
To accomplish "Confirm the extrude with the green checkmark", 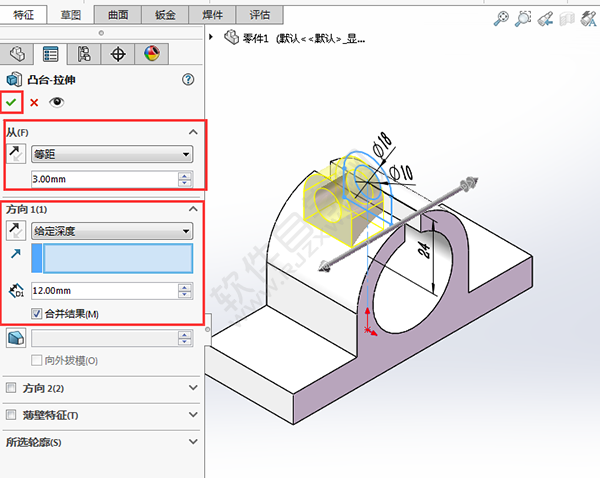I will (12, 102).
